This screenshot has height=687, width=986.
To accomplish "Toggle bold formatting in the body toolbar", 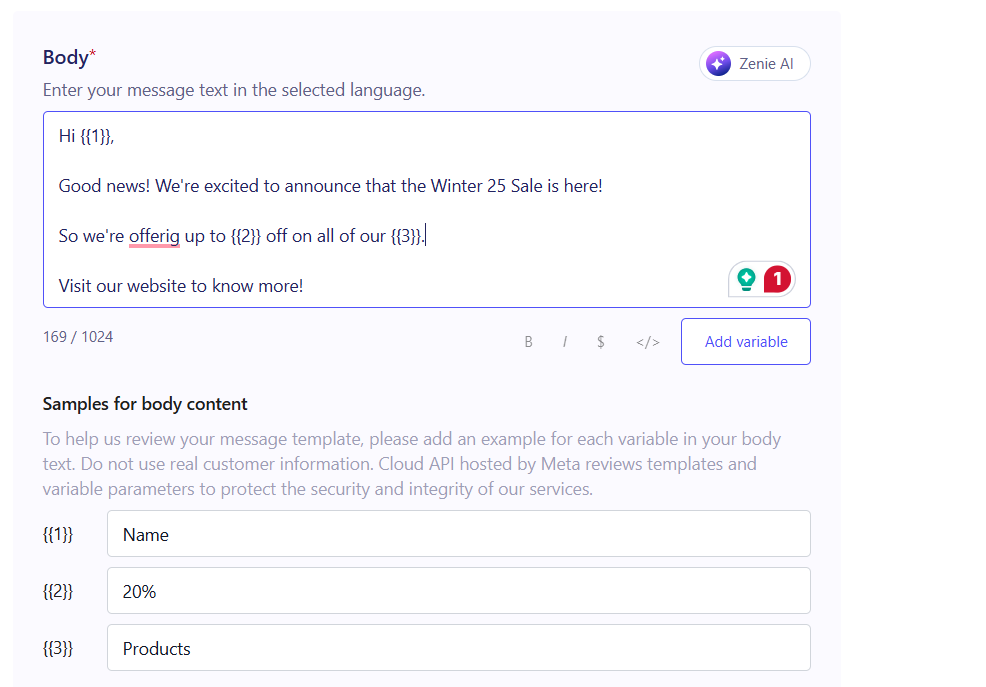I will tap(528, 342).
